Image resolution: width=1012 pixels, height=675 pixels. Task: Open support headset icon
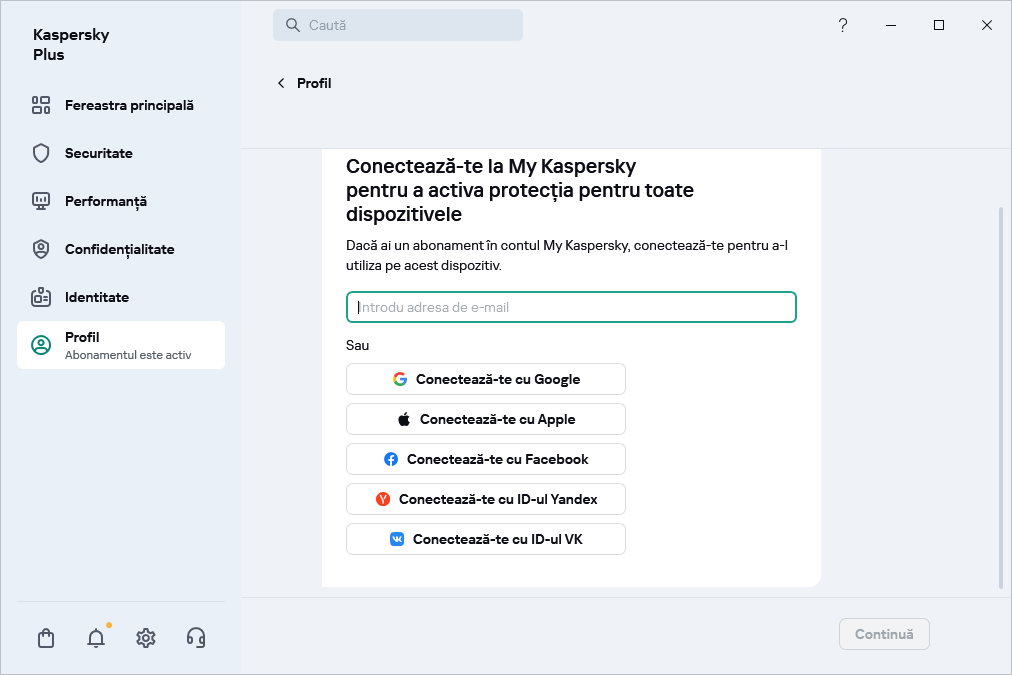coord(196,638)
